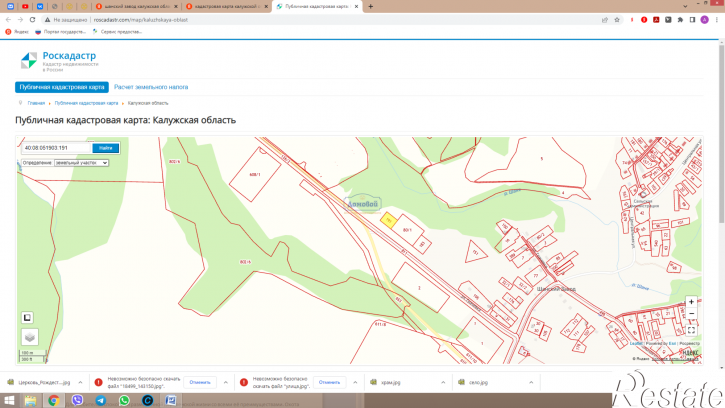
Task: Launch WhatsApp from the taskbar
Action: [x=124, y=400]
